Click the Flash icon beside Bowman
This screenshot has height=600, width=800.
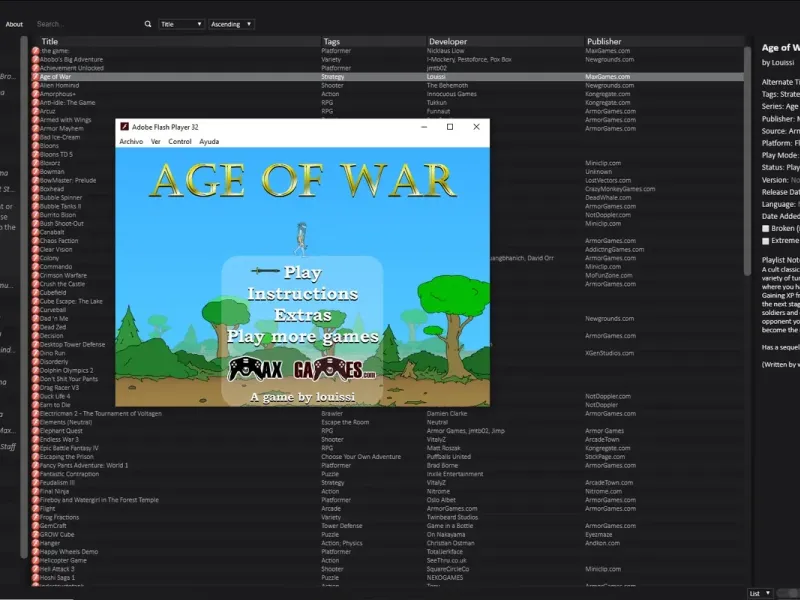pyautogui.click(x=35, y=171)
